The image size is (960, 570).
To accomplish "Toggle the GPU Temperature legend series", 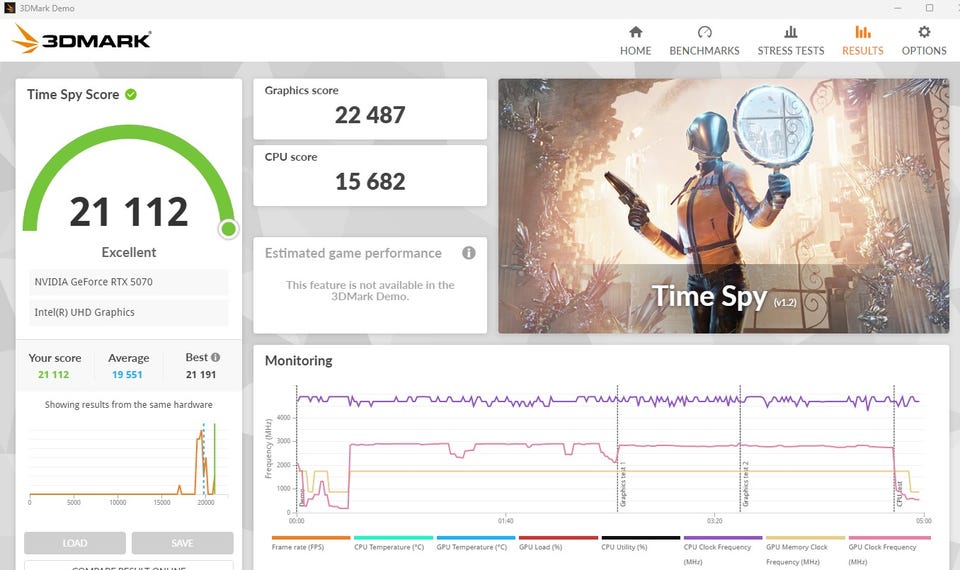I will pyautogui.click(x=476, y=543).
